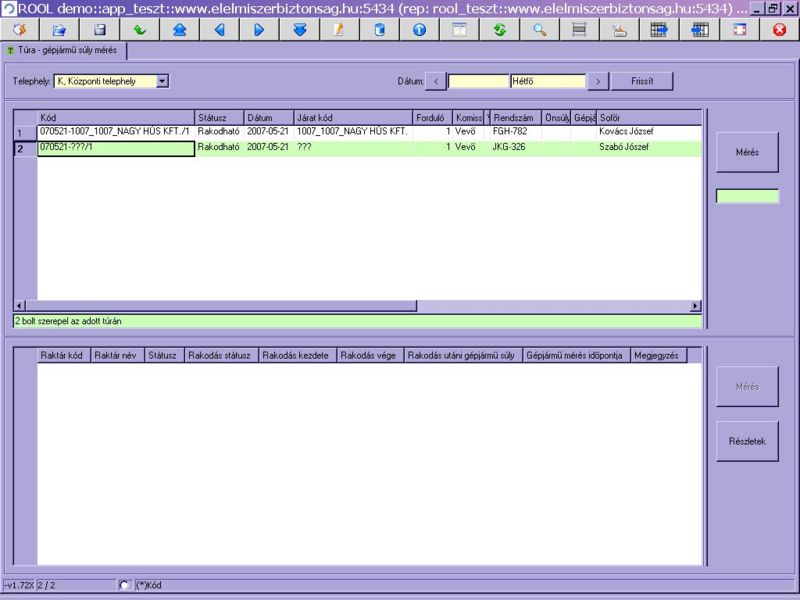
Task: Click the blue info toolbar icon
Action: [420, 30]
